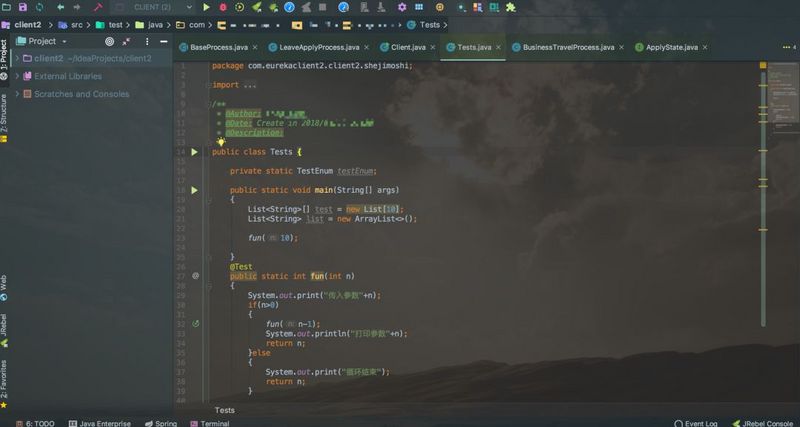Open the JRebel Console

pos(763,423)
